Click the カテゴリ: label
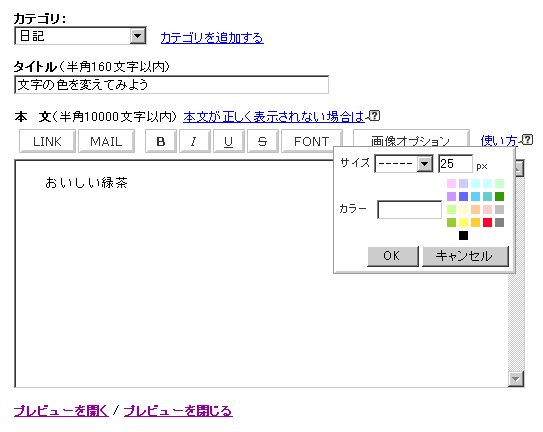The image size is (543, 432). coord(40,18)
